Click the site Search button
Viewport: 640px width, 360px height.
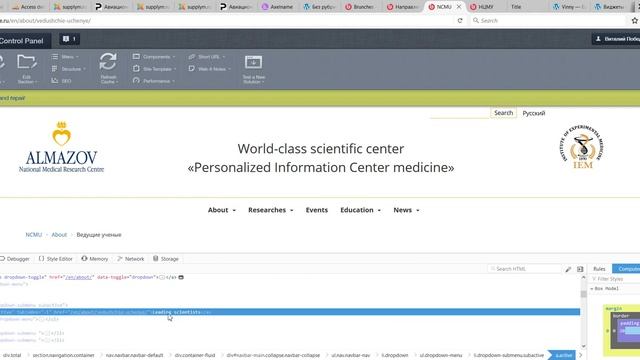click(503, 113)
